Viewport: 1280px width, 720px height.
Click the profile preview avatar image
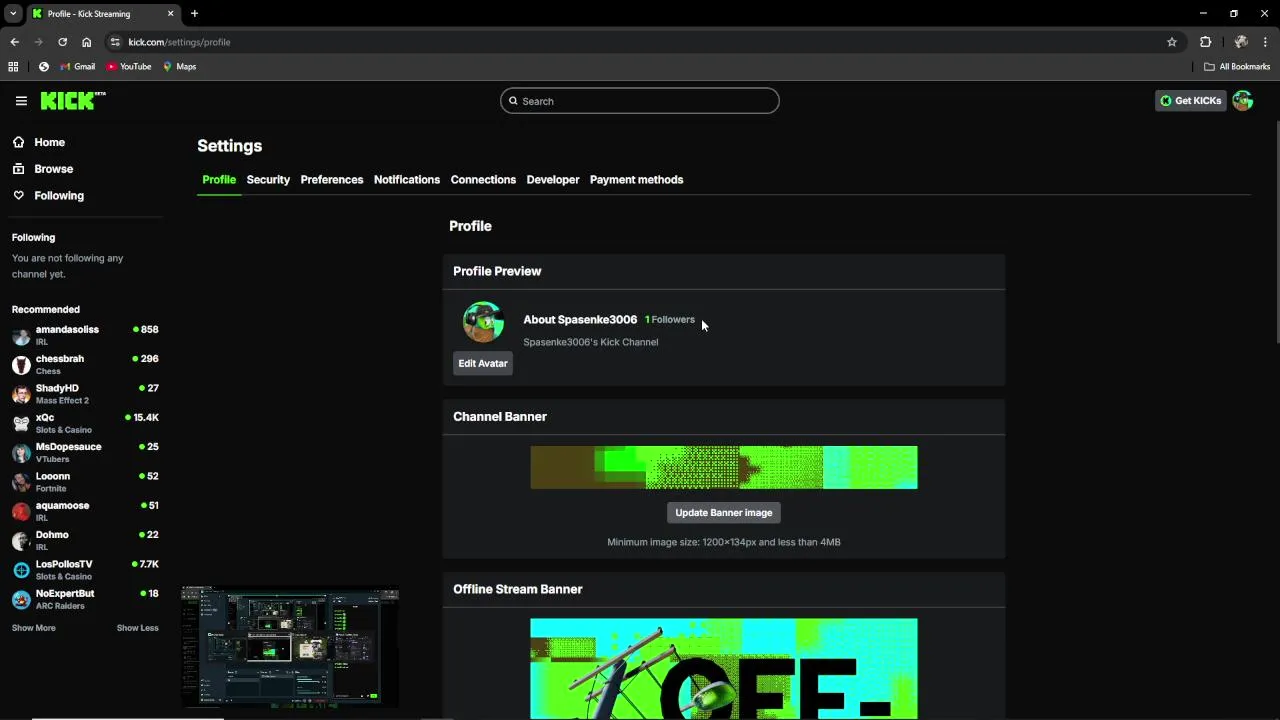tap(483, 322)
